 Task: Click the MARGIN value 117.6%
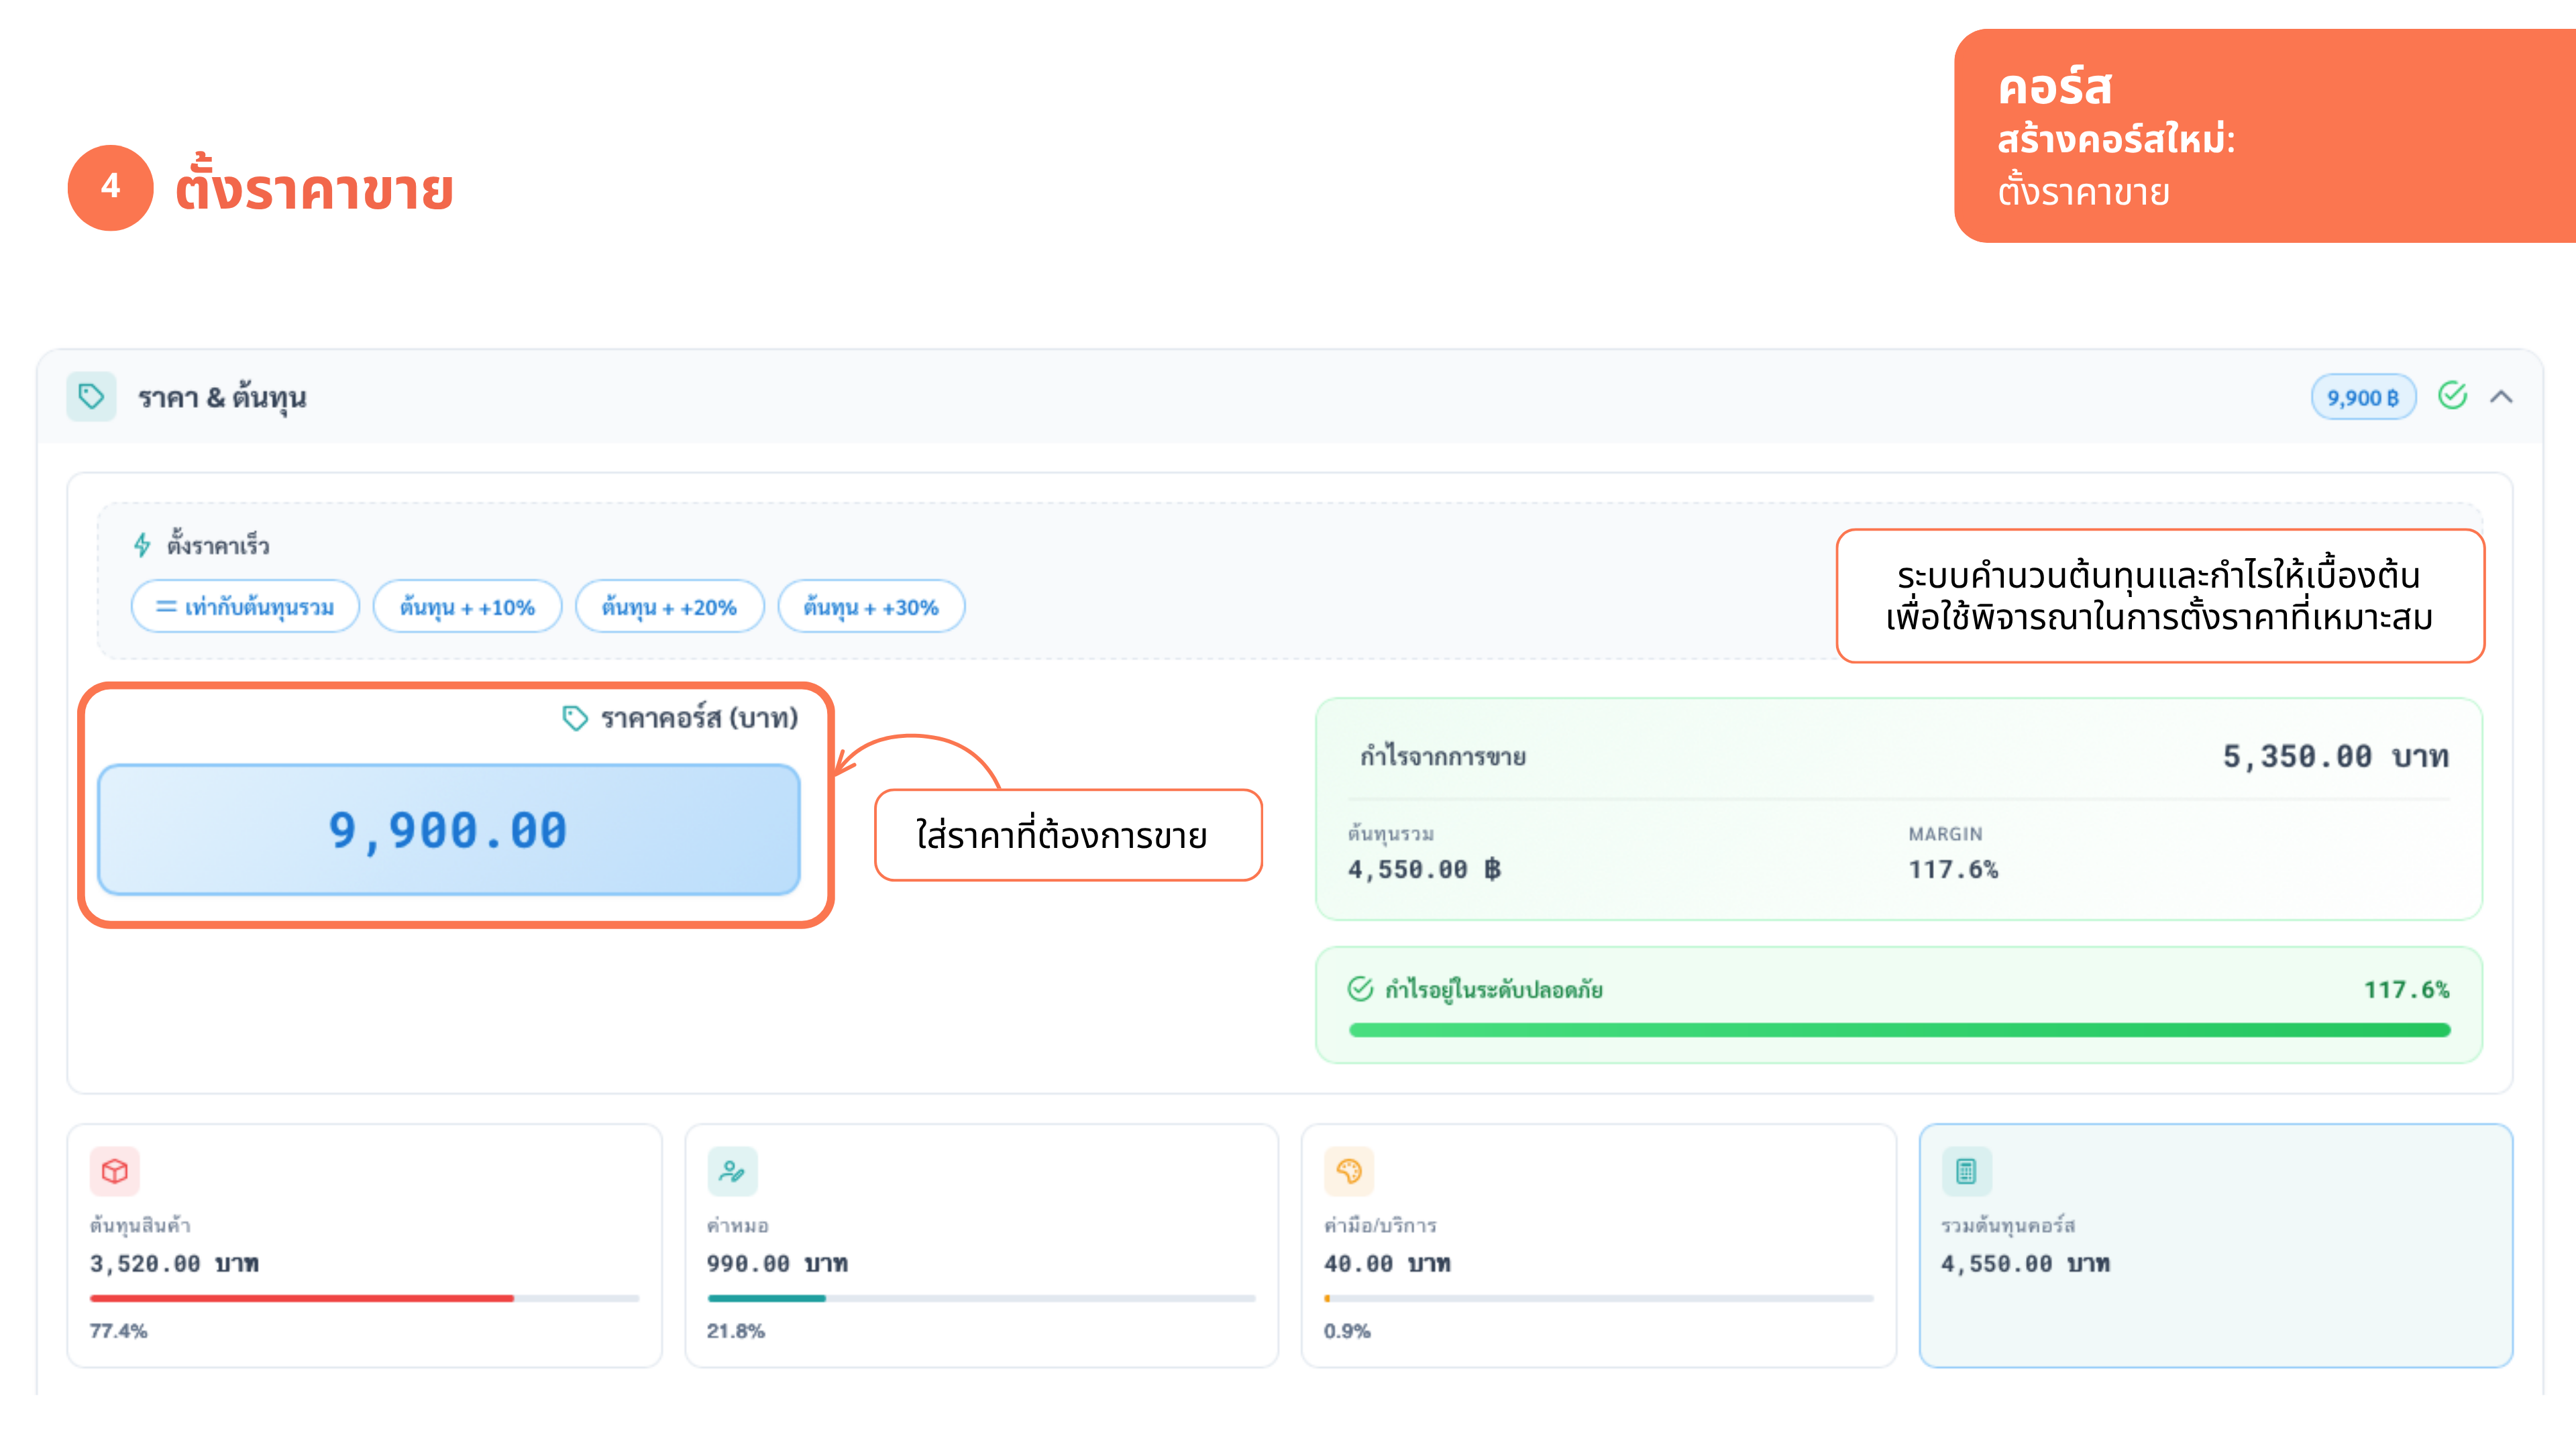(1953, 869)
